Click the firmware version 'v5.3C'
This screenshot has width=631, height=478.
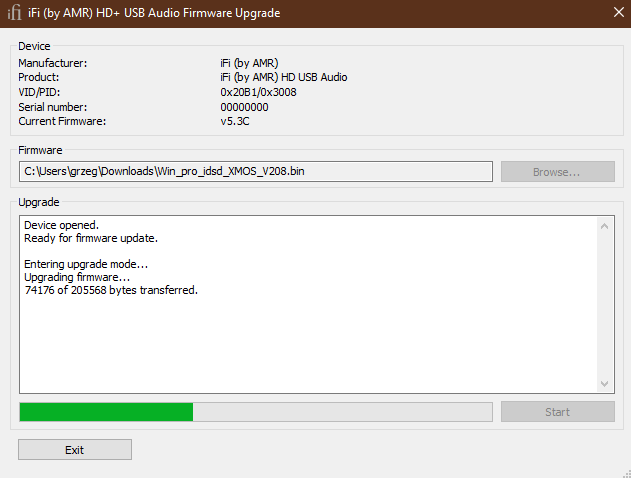click(x=235, y=121)
